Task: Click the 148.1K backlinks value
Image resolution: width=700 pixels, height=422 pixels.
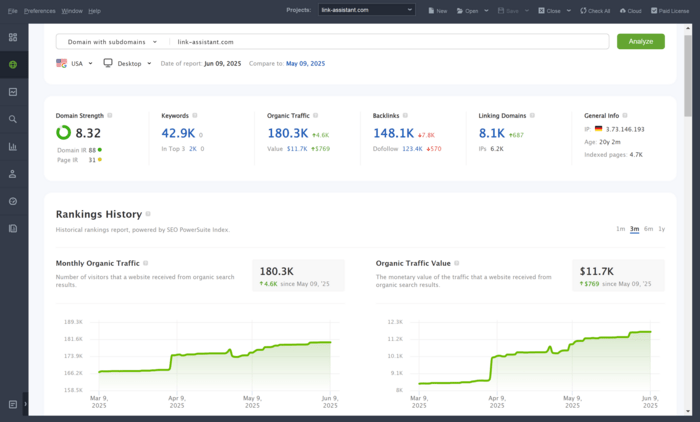Action: click(393, 133)
